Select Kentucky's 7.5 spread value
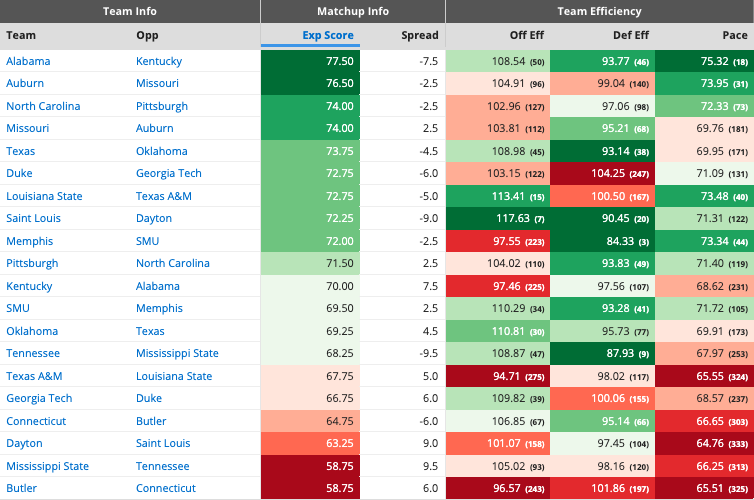This screenshot has width=754, height=500. [430, 286]
